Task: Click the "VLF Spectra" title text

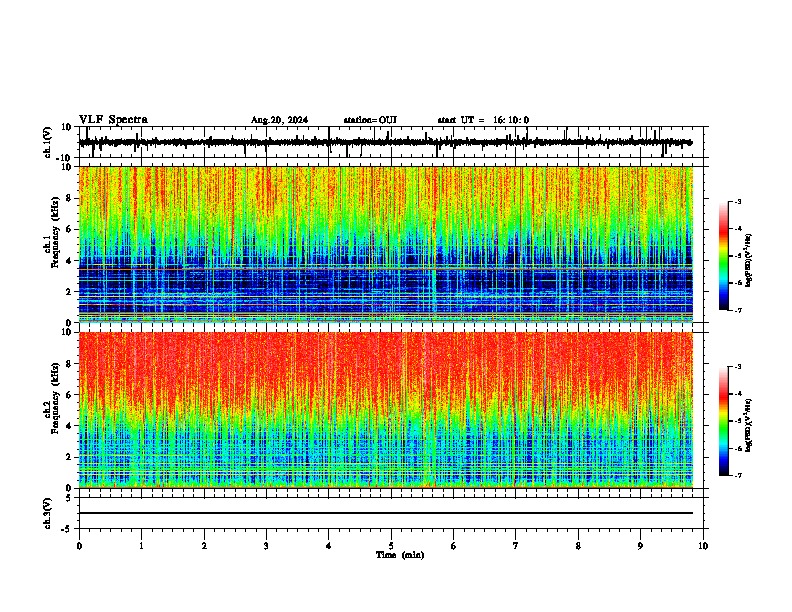Action: tap(113, 120)
